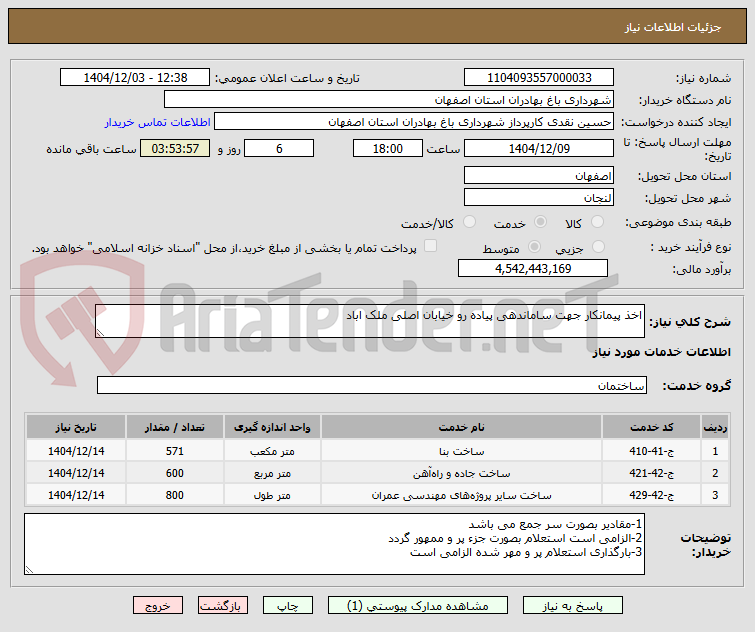Click the quantity cell 571

(174, 451)
